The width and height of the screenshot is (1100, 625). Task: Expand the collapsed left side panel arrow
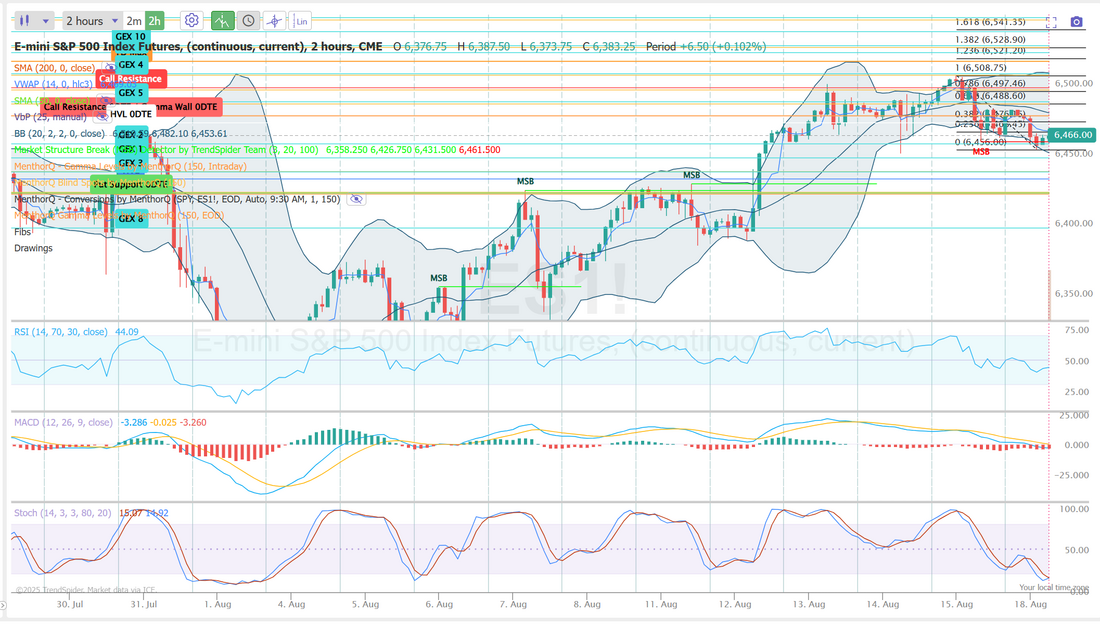pyautogui.click(x=3, y=605)
